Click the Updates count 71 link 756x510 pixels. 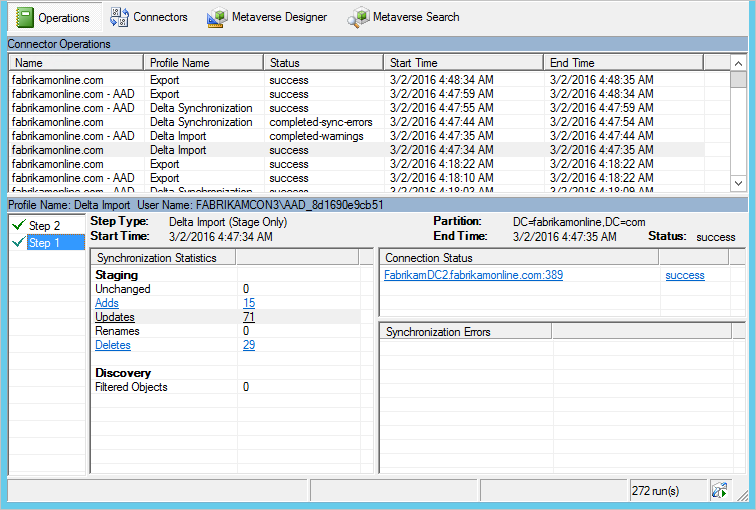tap(248, 317)
